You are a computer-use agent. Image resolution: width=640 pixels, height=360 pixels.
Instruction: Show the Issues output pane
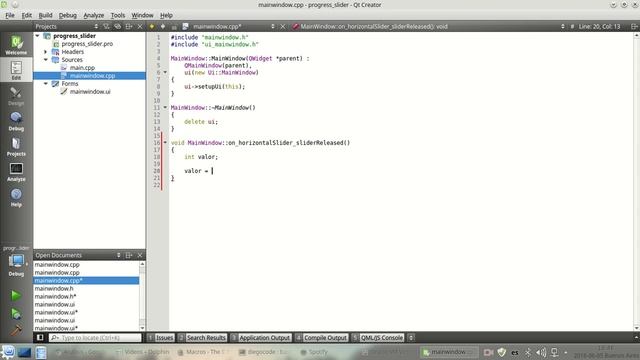coord(161,338)
